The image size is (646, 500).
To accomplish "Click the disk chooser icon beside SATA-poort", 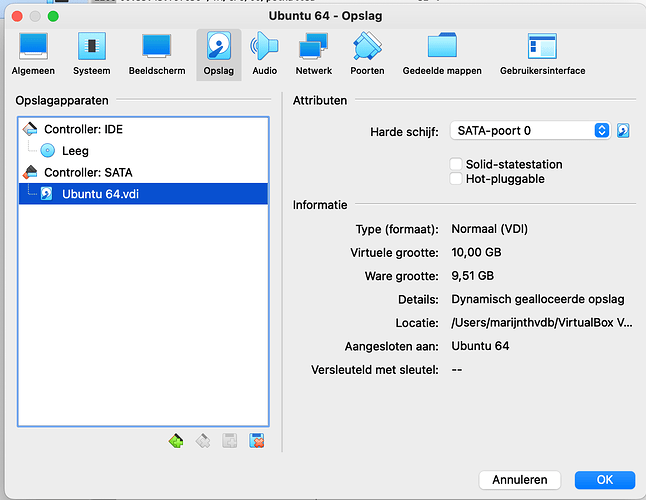I will 623,130.
